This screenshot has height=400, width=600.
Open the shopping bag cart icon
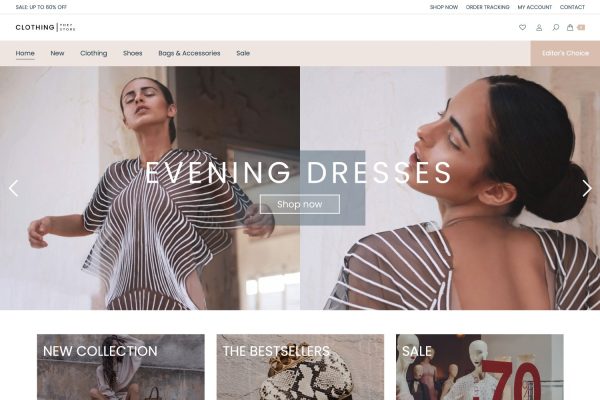pos(570,27)
